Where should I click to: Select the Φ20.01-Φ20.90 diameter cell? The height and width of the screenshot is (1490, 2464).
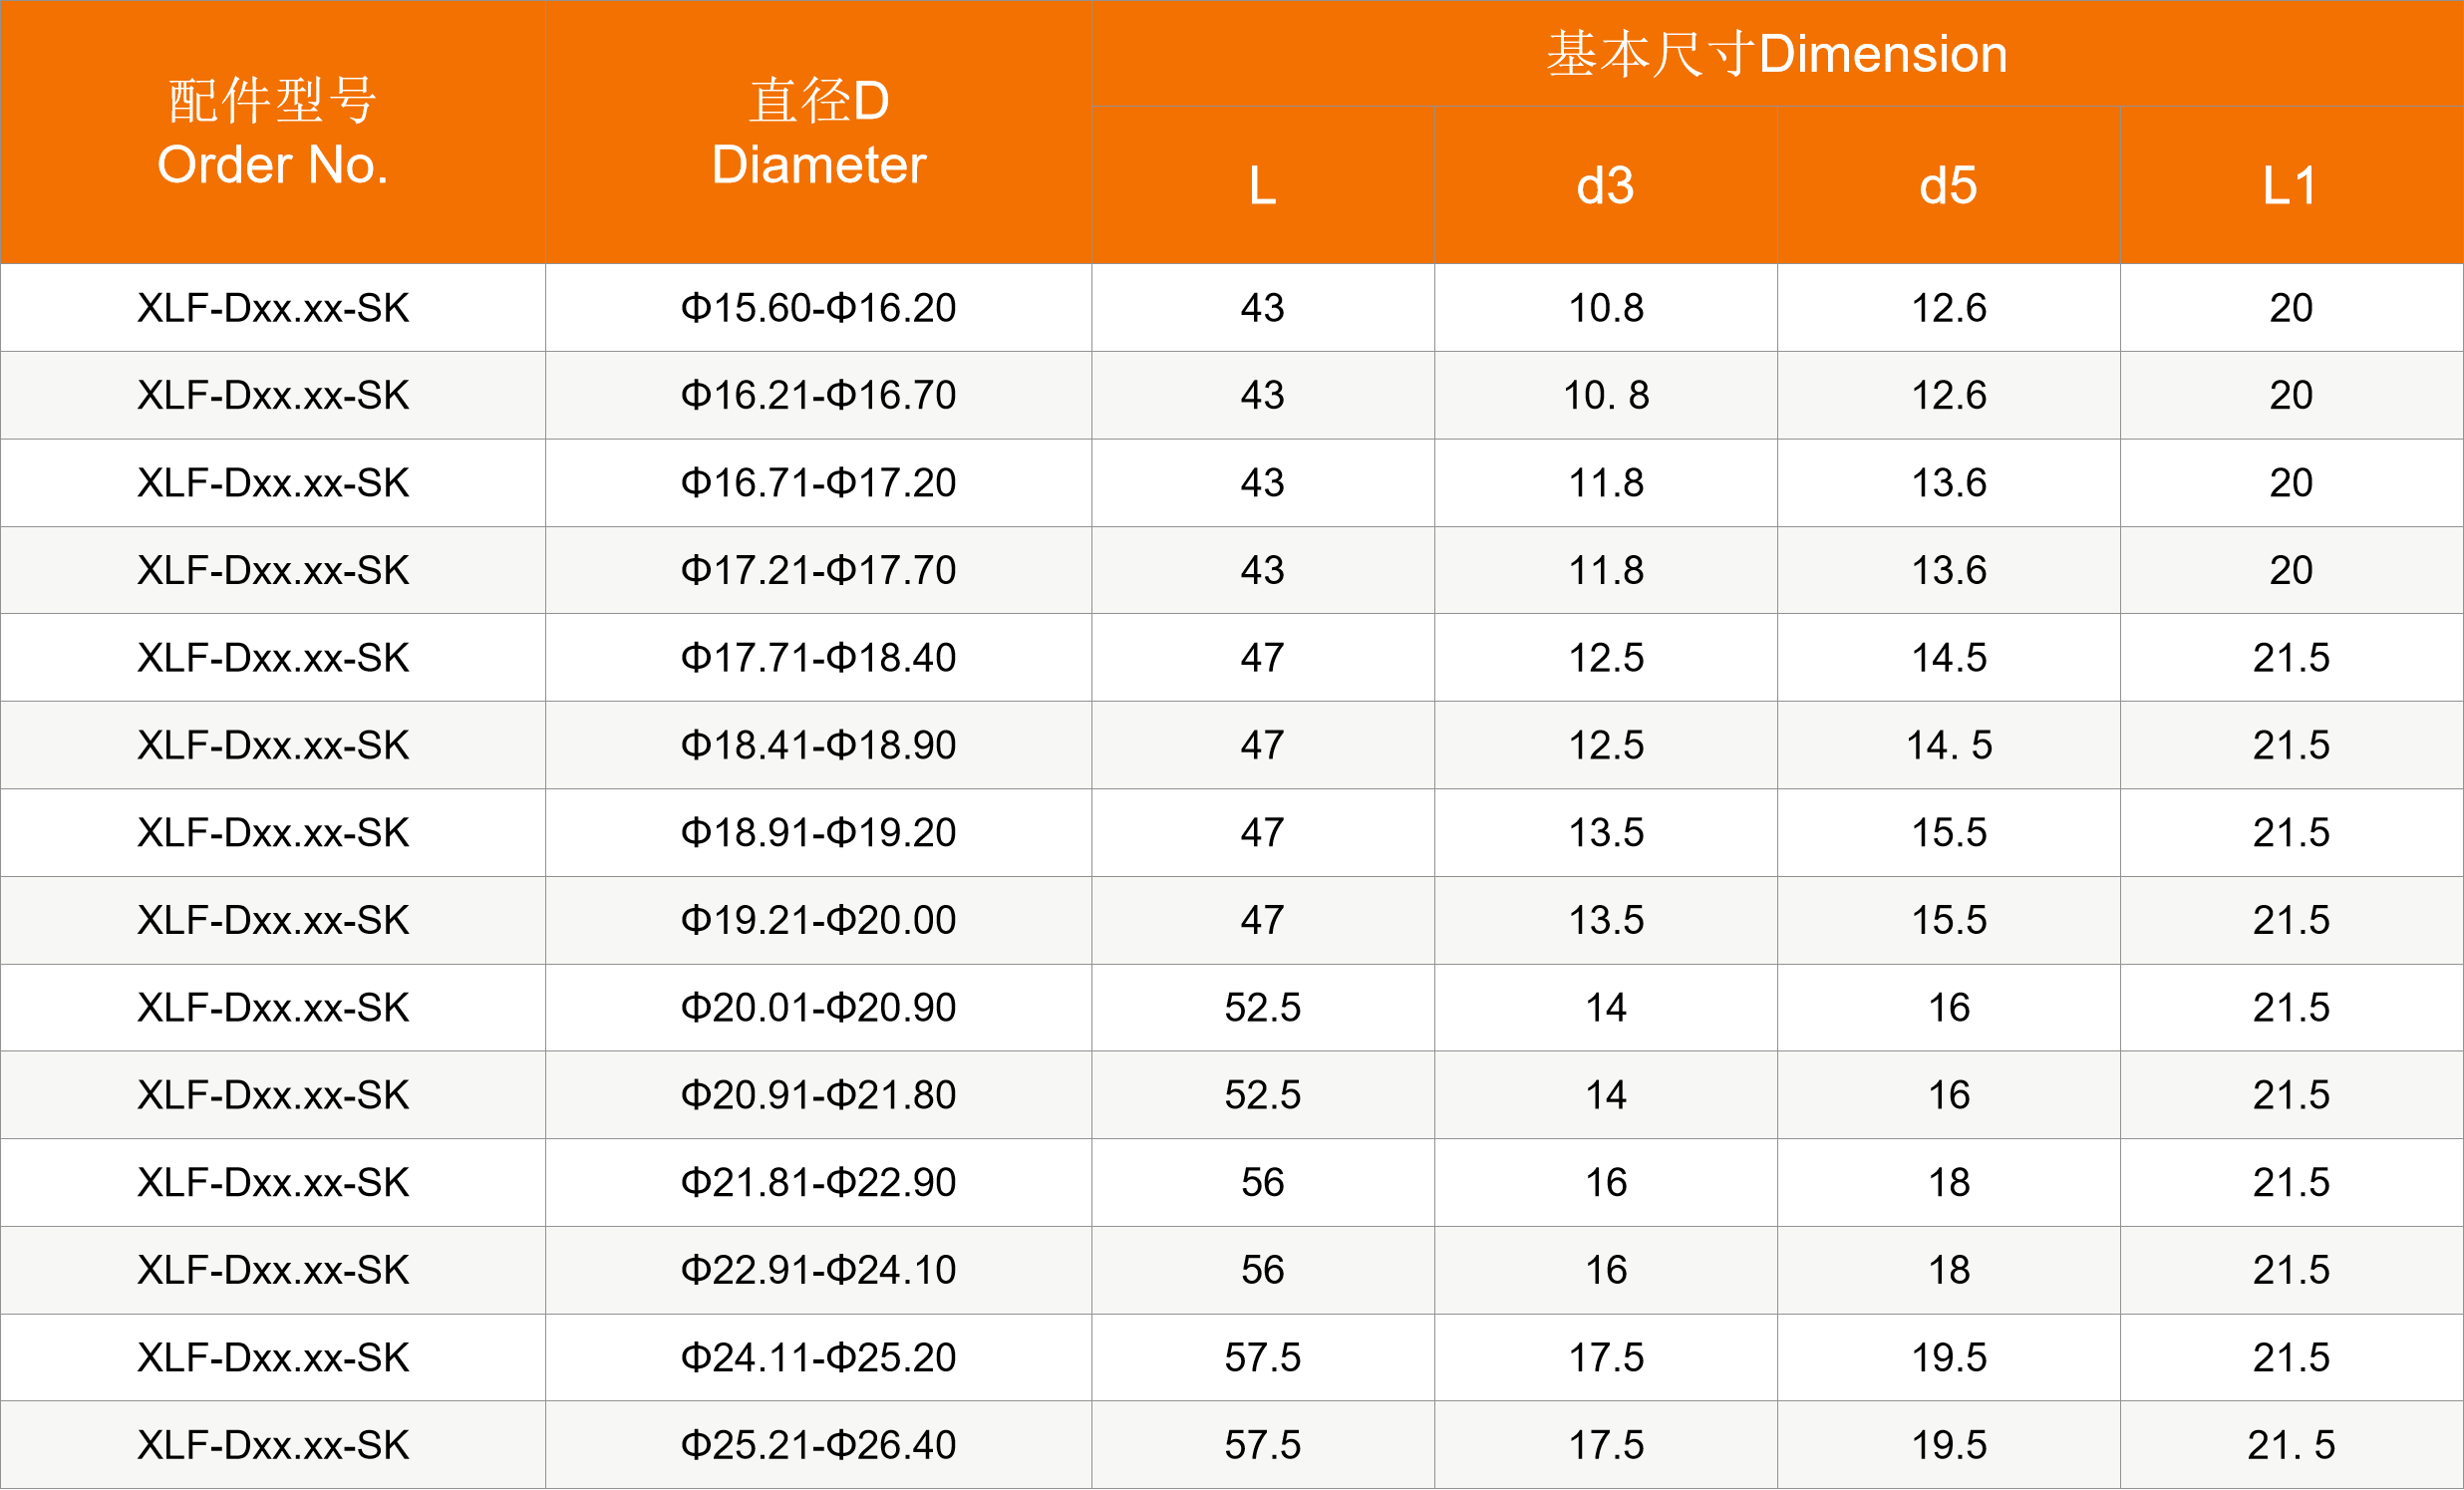point(818,1008)
